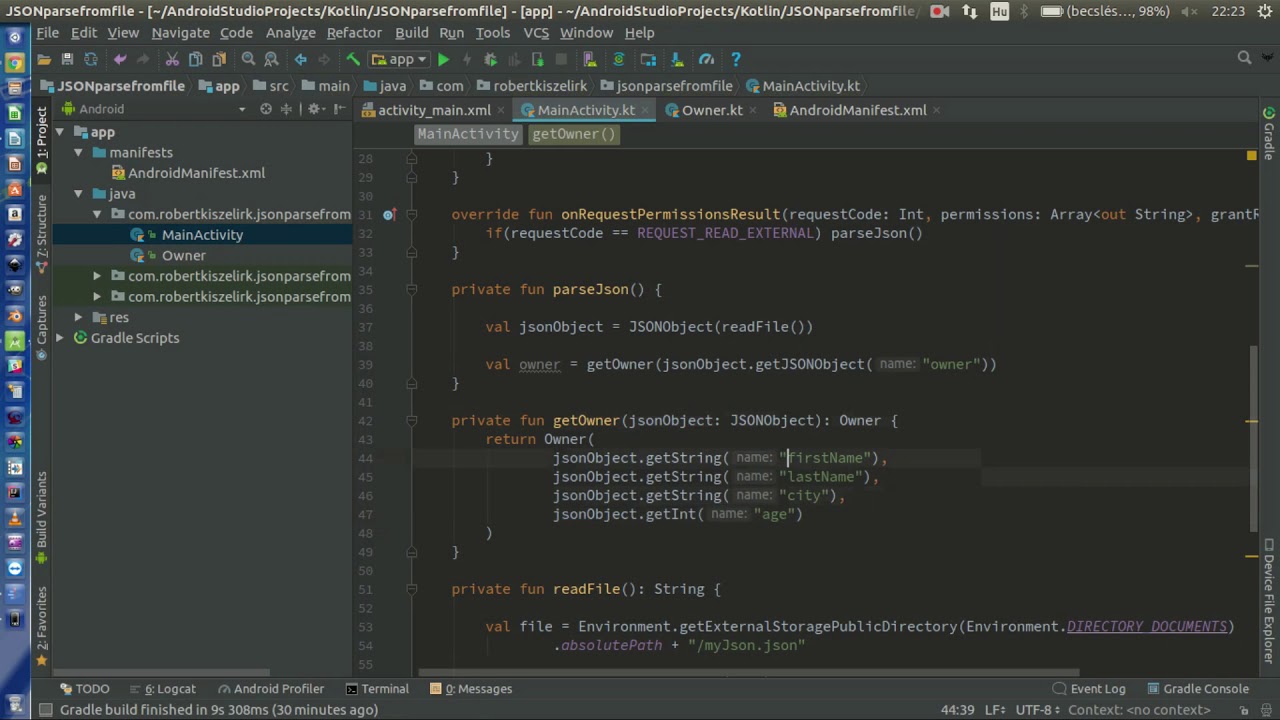This screenshot has width=1280, height=720.
Task: Click the collapse all icon in Project panel
Action: [286, 109]
